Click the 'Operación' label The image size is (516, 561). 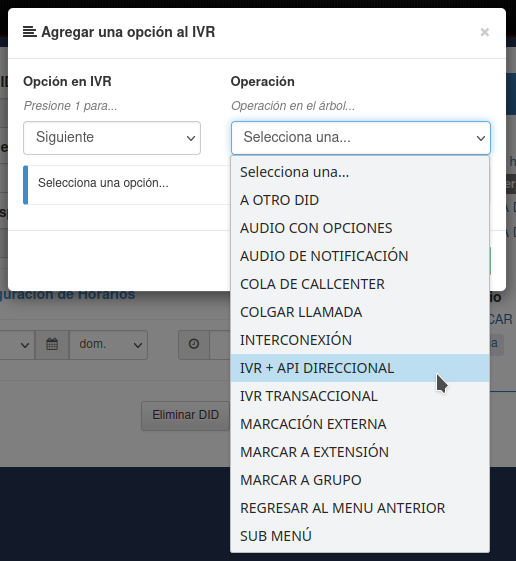[263, 82]
